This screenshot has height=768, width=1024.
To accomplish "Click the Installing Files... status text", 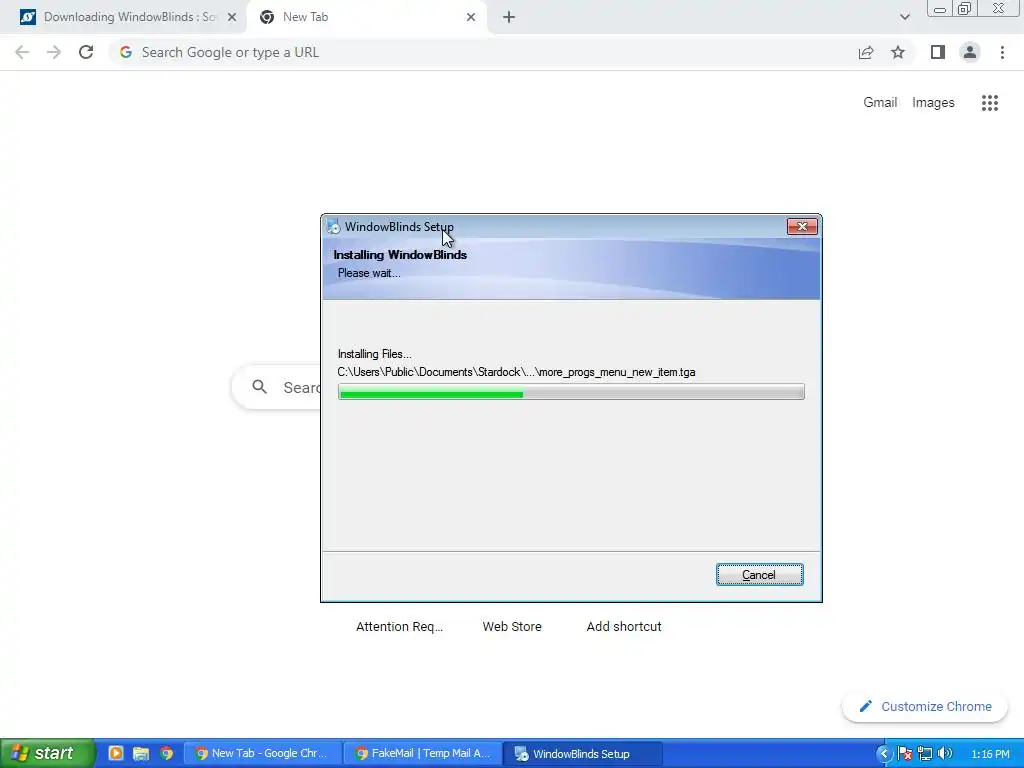I will coord(374,354).
